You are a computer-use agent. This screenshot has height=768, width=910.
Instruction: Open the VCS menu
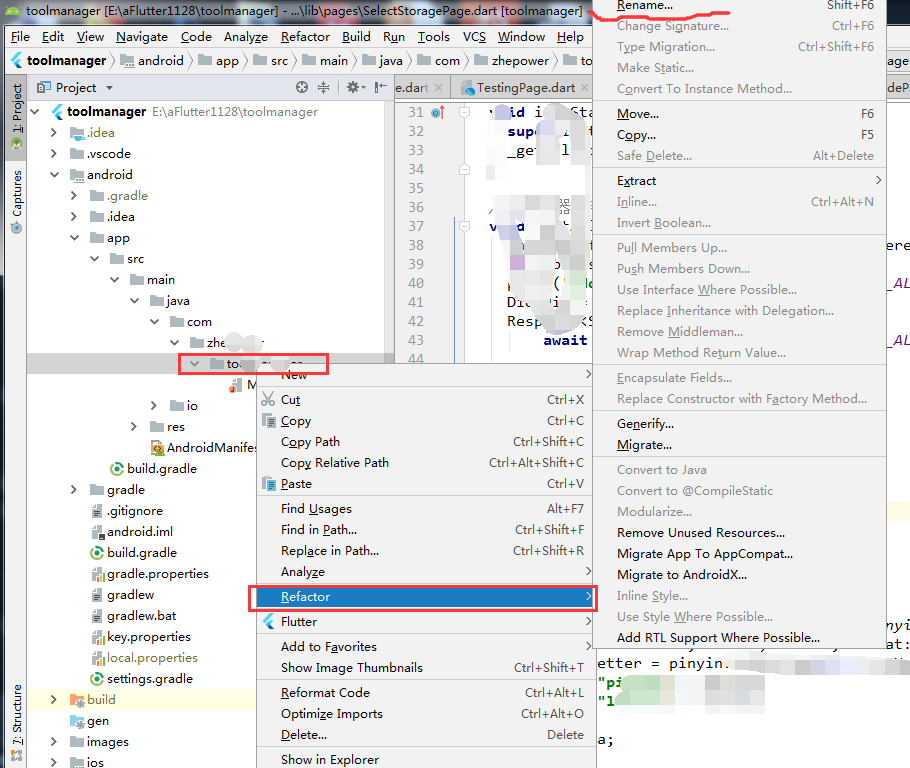point(474,37)
